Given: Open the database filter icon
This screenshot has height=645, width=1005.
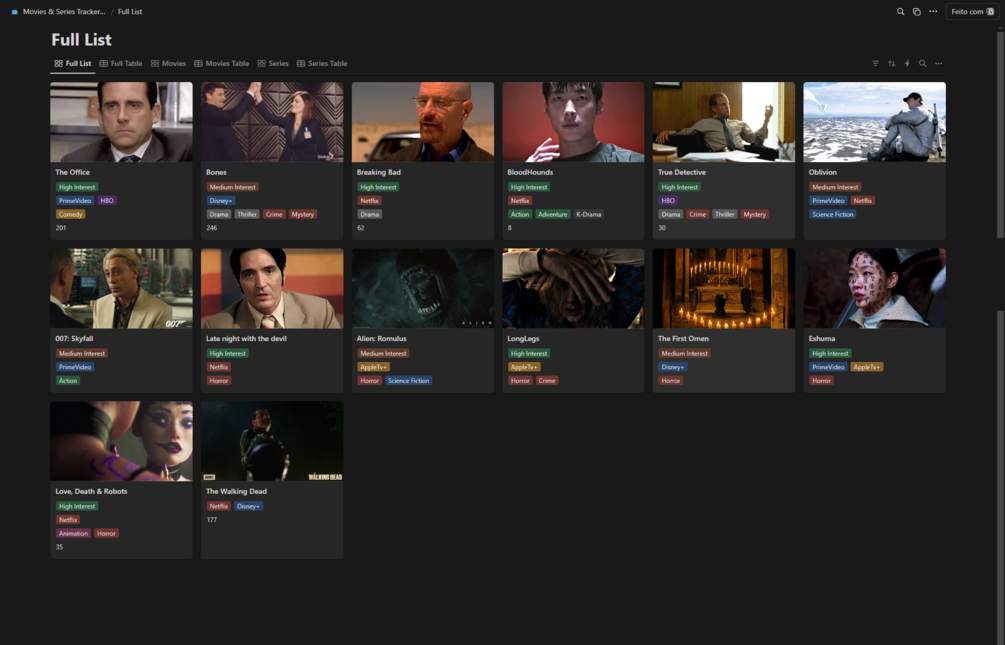Looking at the screenshot, I should [876, 63].
